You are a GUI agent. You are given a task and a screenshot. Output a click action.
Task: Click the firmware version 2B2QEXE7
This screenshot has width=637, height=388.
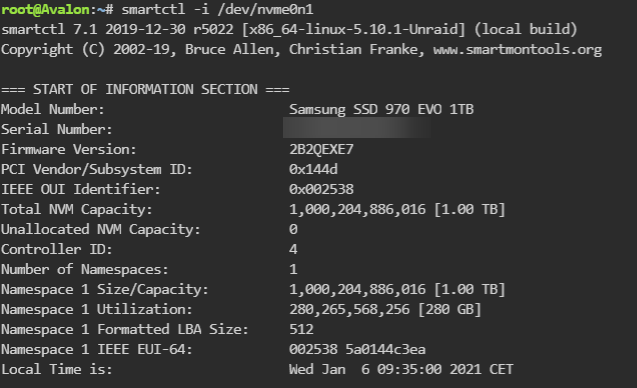click(x=321, y=149)
